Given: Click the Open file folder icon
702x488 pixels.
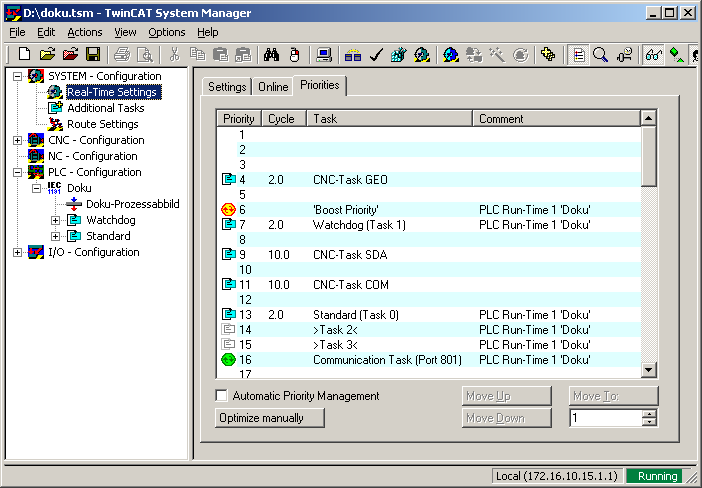Looking at the screenshot, I should 47,55.
